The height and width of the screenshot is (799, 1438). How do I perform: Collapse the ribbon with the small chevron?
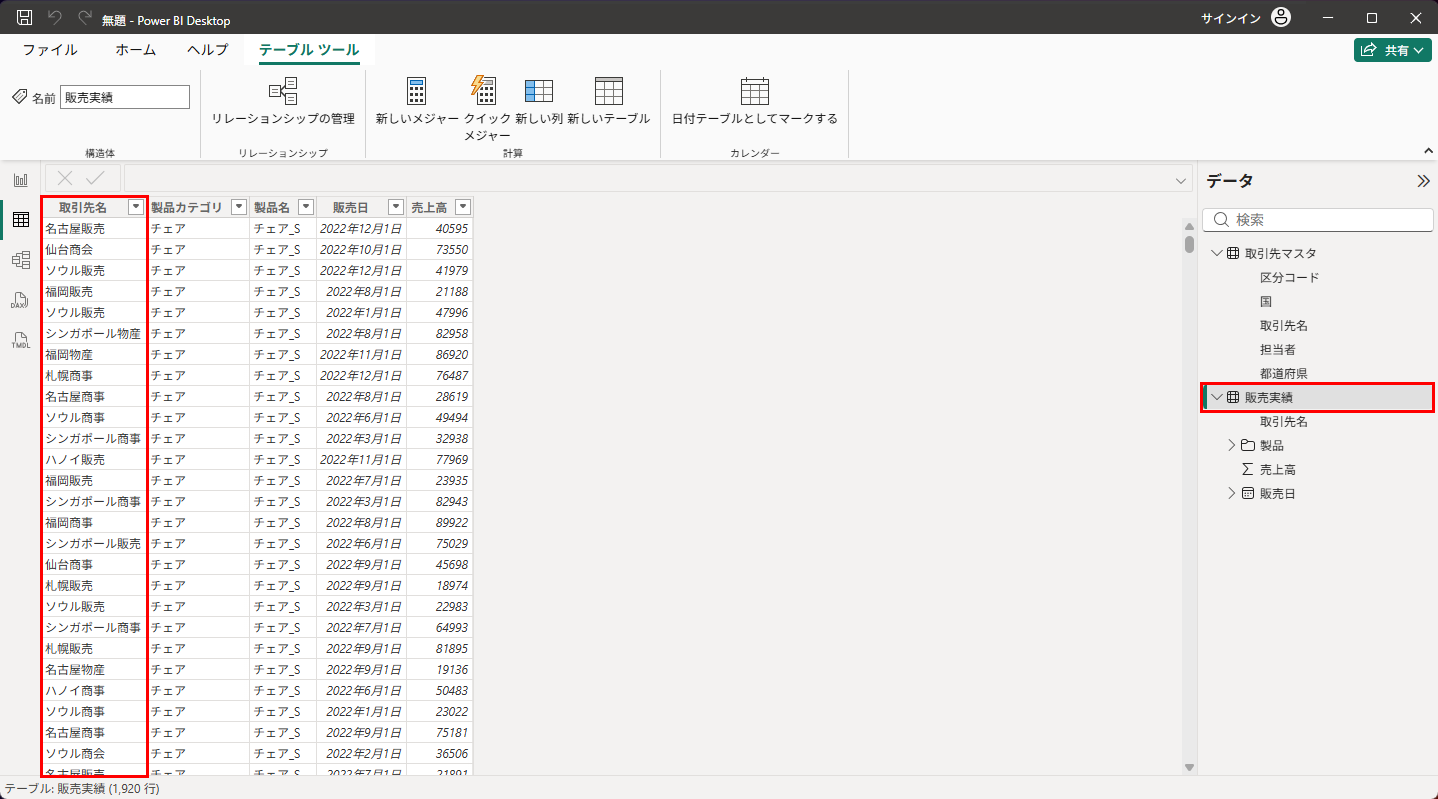coord(1429,151)
